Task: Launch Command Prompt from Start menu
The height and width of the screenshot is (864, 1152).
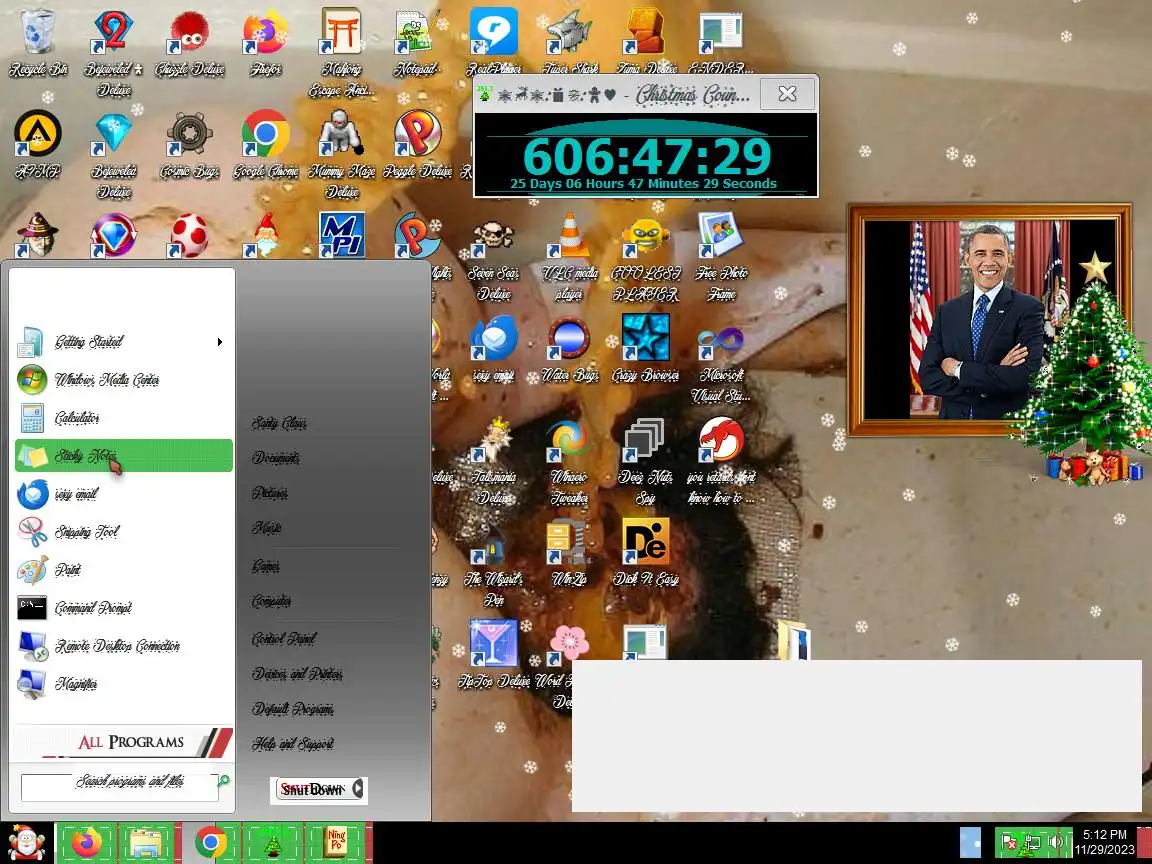Action: 123,608
